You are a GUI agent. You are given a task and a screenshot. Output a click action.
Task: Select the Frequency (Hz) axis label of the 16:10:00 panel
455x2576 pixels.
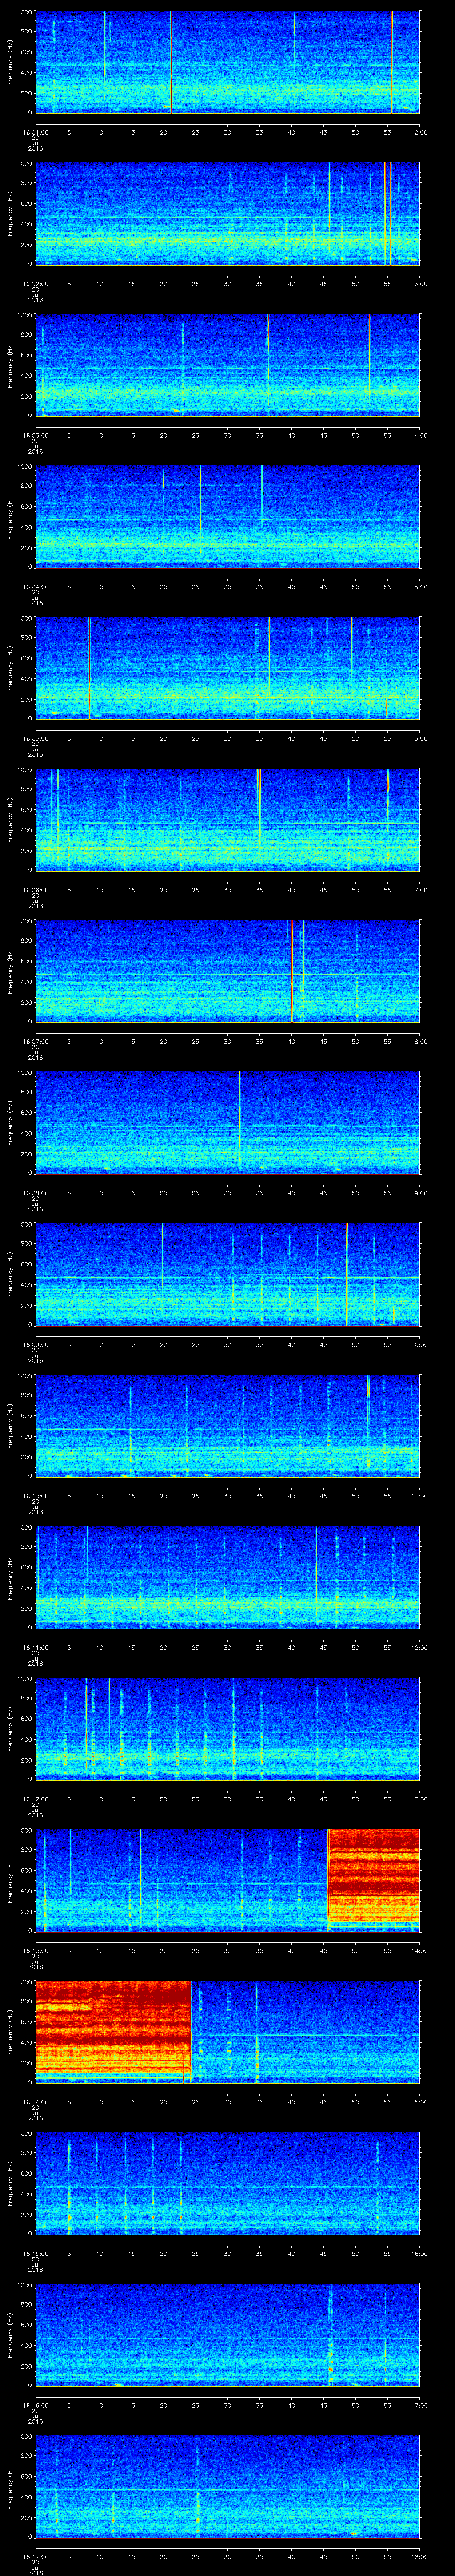pyautogui.click(x=10, y=1425)
